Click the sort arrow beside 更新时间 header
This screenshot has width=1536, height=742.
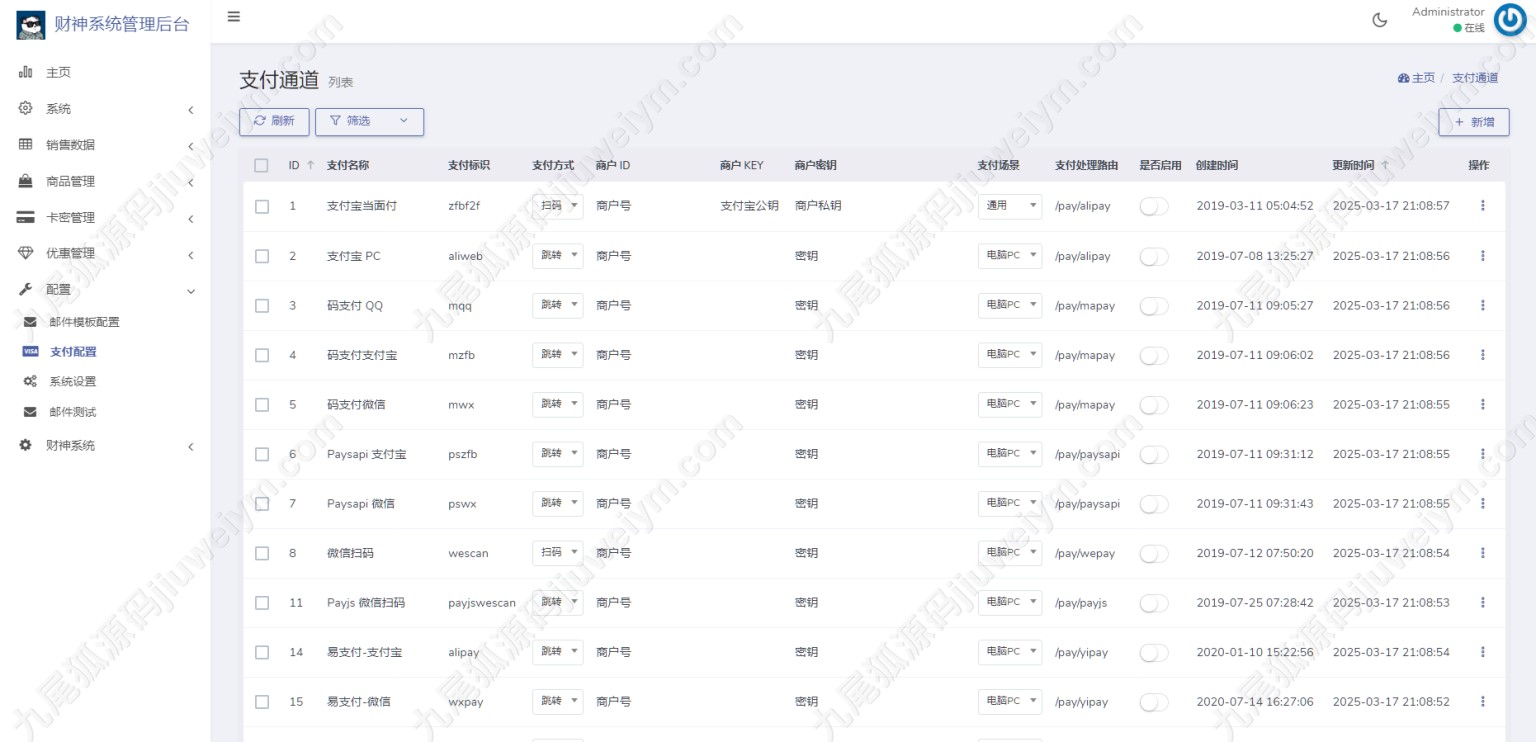1385,165
